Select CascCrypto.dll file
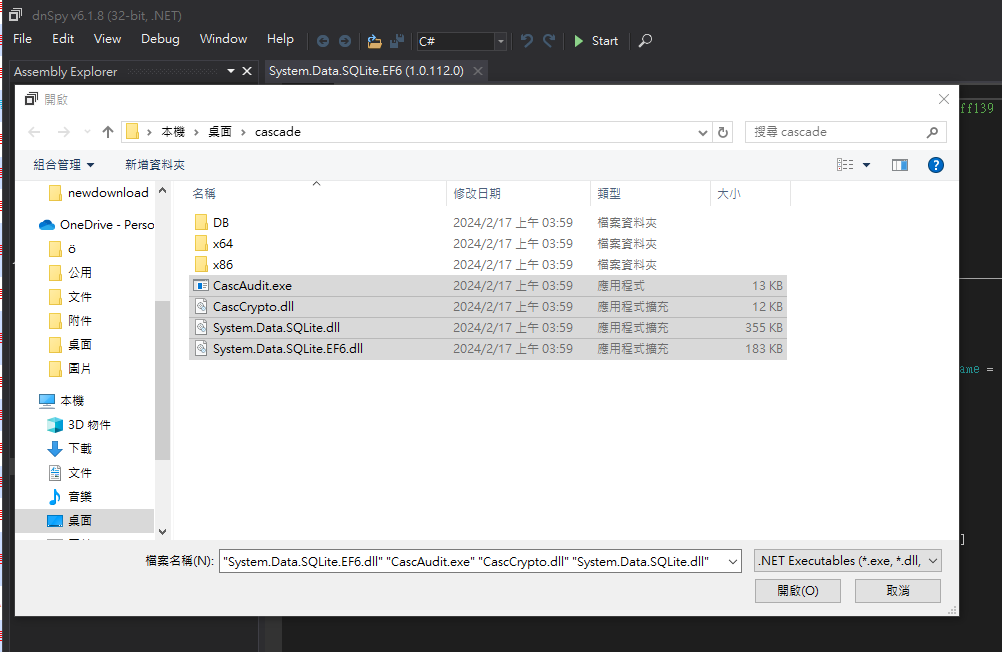The height and width of the screenshot is (652, 1002). point(488,307)
